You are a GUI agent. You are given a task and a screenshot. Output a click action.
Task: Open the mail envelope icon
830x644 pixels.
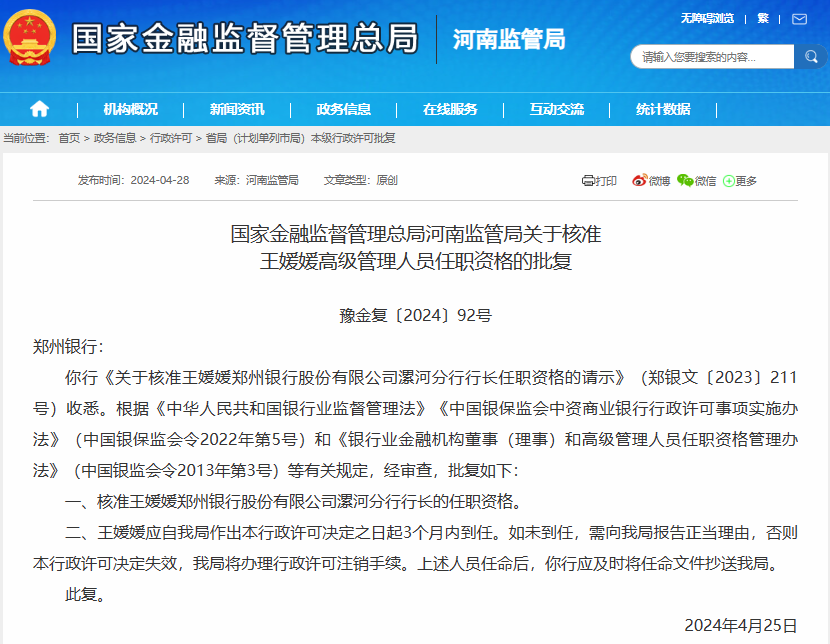click(799, 19)
